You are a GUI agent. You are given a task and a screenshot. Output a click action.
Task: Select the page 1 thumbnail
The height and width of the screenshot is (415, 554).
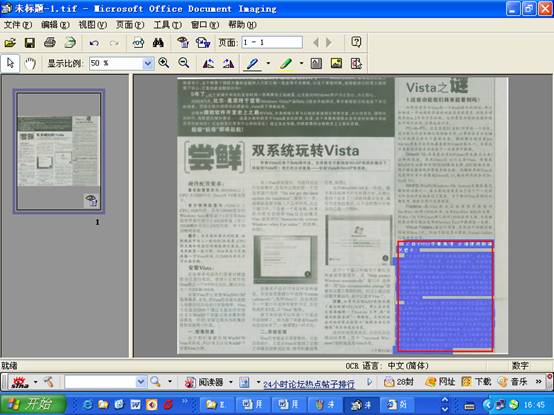(x=59, y=151)
